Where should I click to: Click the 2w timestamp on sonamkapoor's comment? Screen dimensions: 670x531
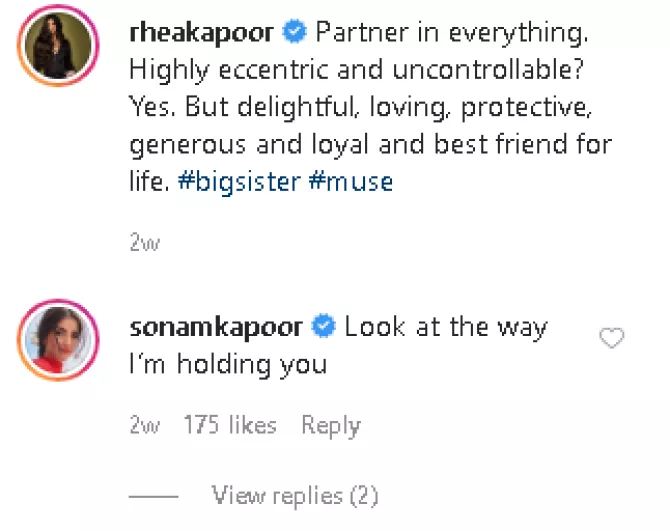click(x=144, y=426)
